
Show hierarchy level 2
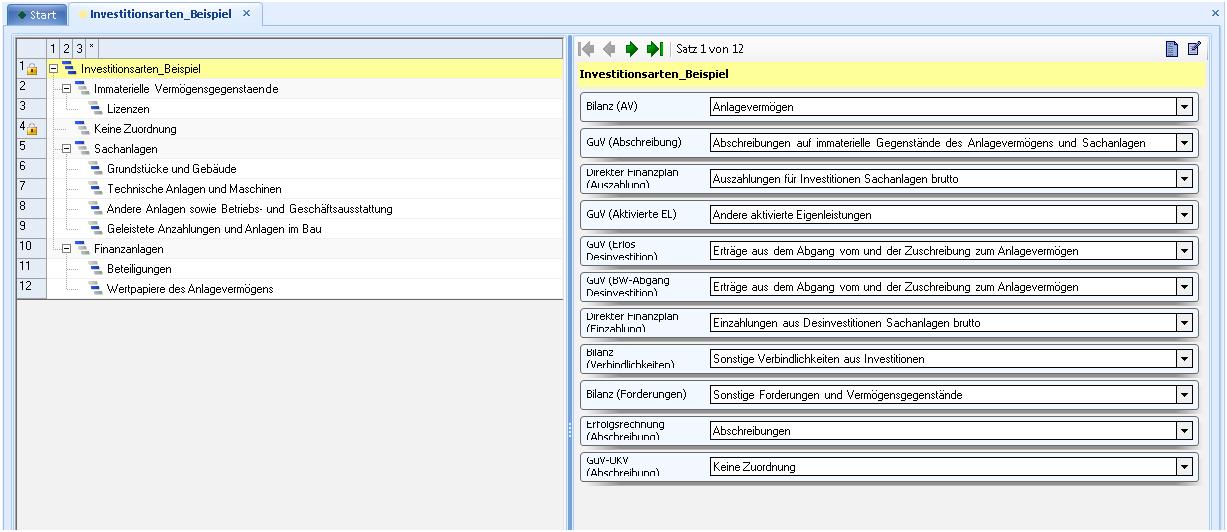tap(66, 48)
